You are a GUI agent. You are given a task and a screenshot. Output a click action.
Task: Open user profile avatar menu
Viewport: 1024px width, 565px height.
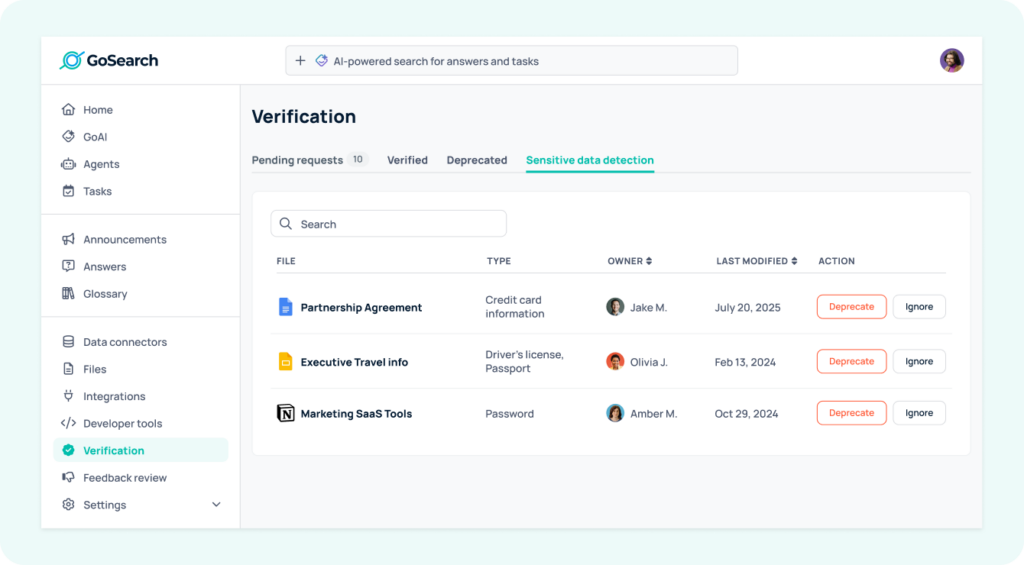[x=951, y=61]
